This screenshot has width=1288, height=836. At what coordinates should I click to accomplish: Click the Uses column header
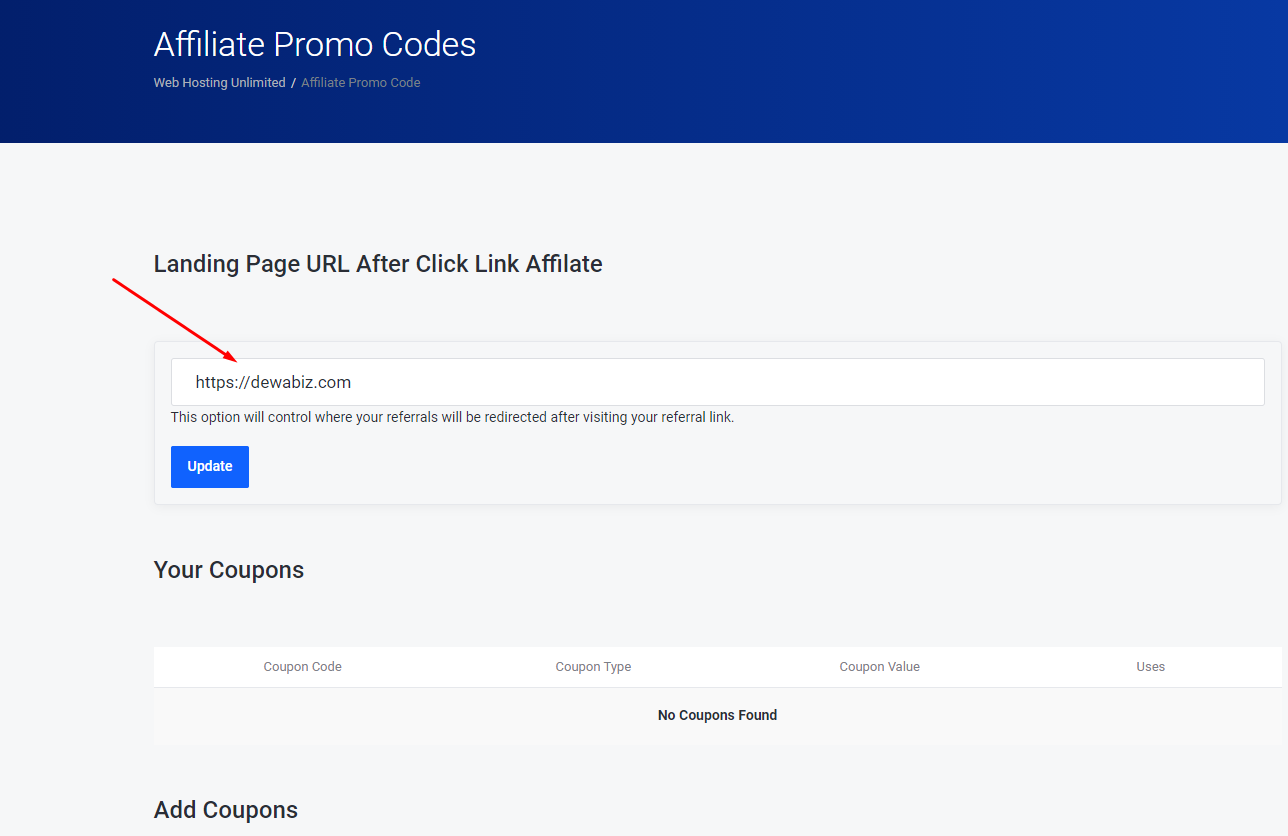1150,667
